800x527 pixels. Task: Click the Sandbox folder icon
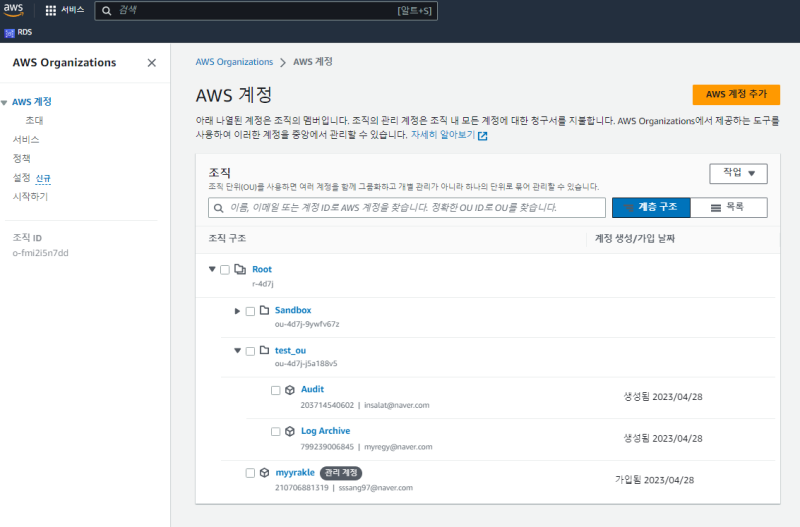[x=265, y=311]
